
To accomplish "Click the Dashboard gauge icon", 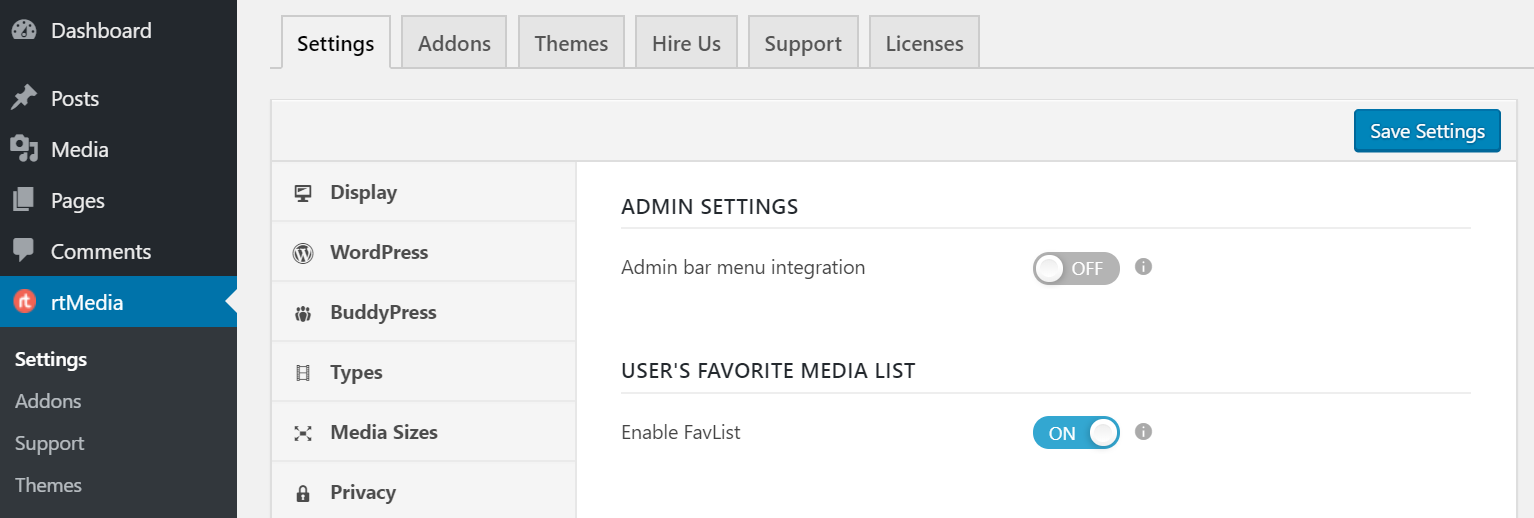I will pos(24,31).
